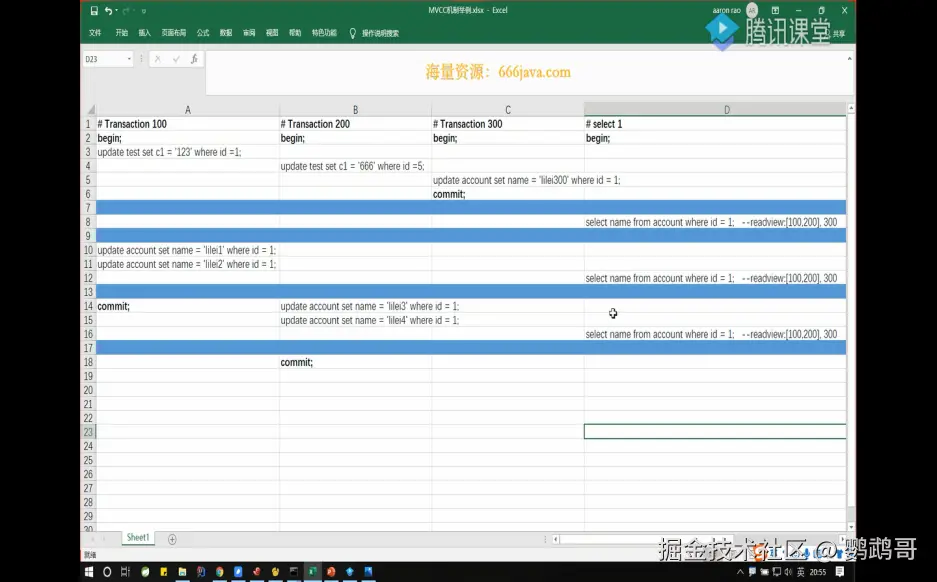
Task: Select row 7 header
Action: [x=88, y=207]
